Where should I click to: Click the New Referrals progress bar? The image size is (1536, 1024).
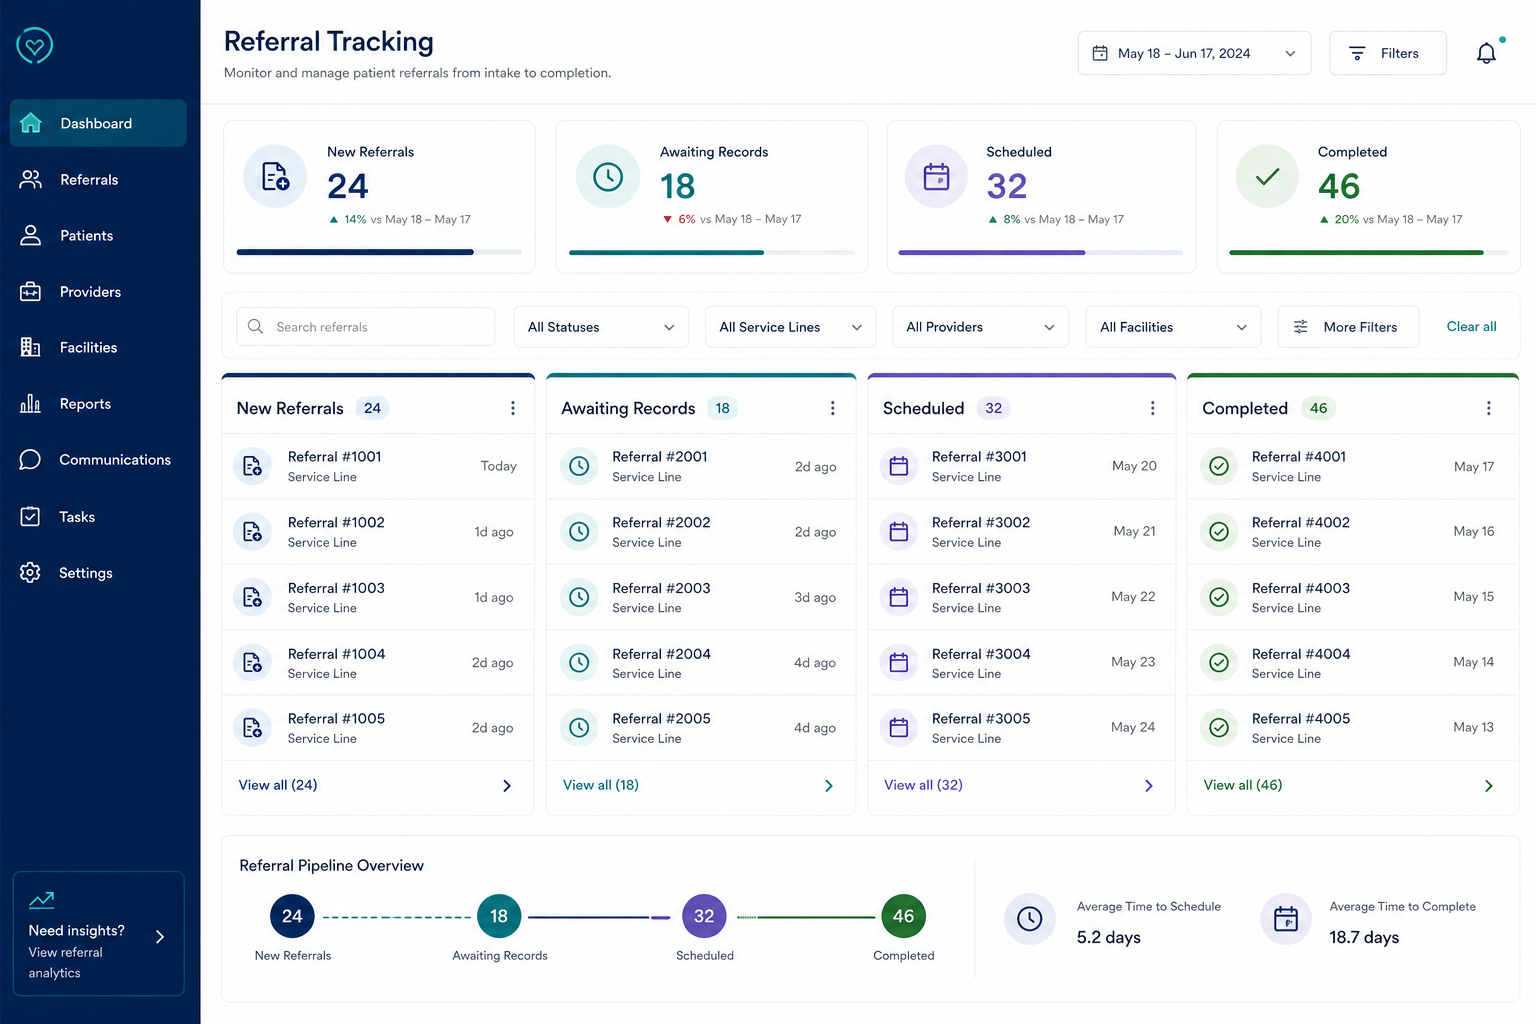coord(379,252)
